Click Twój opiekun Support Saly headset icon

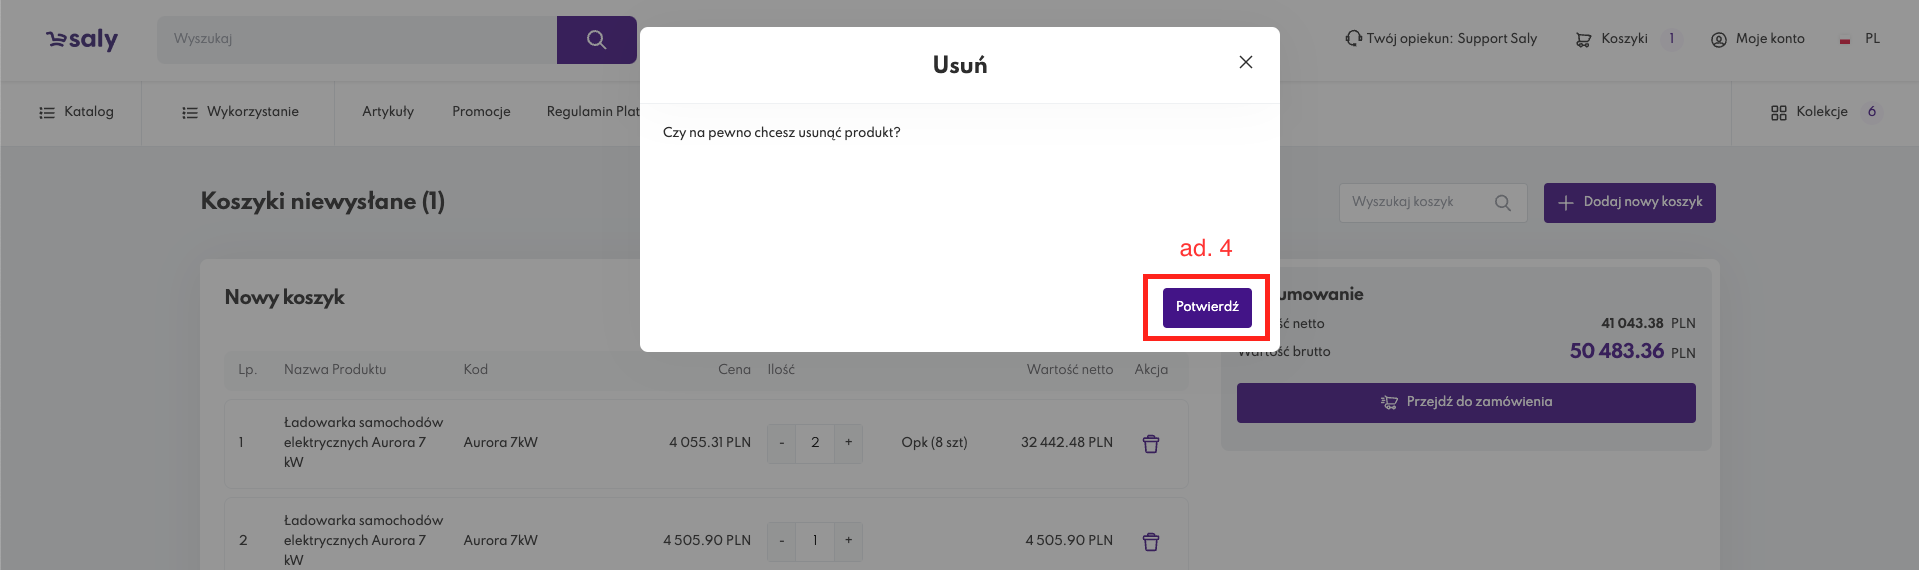point(1353,39)
